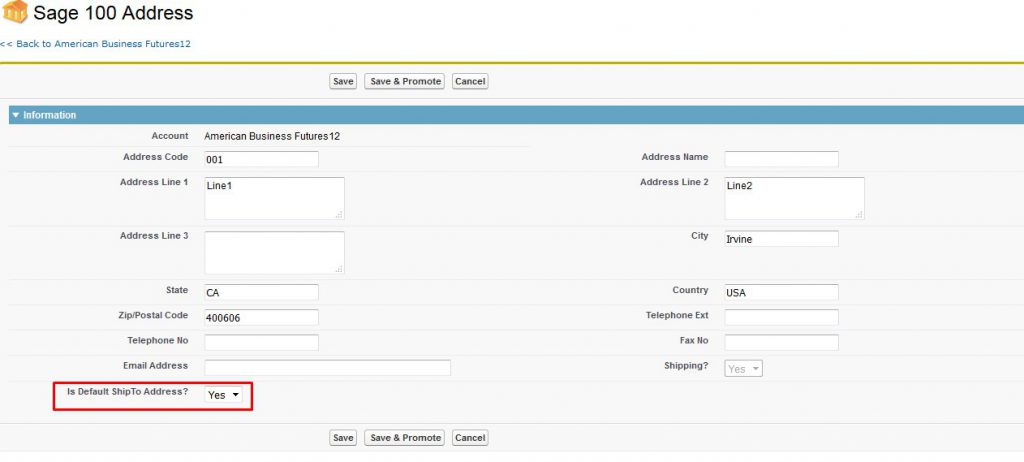Click the Address Line 3 text area
1024x462 pixels.
274,252
